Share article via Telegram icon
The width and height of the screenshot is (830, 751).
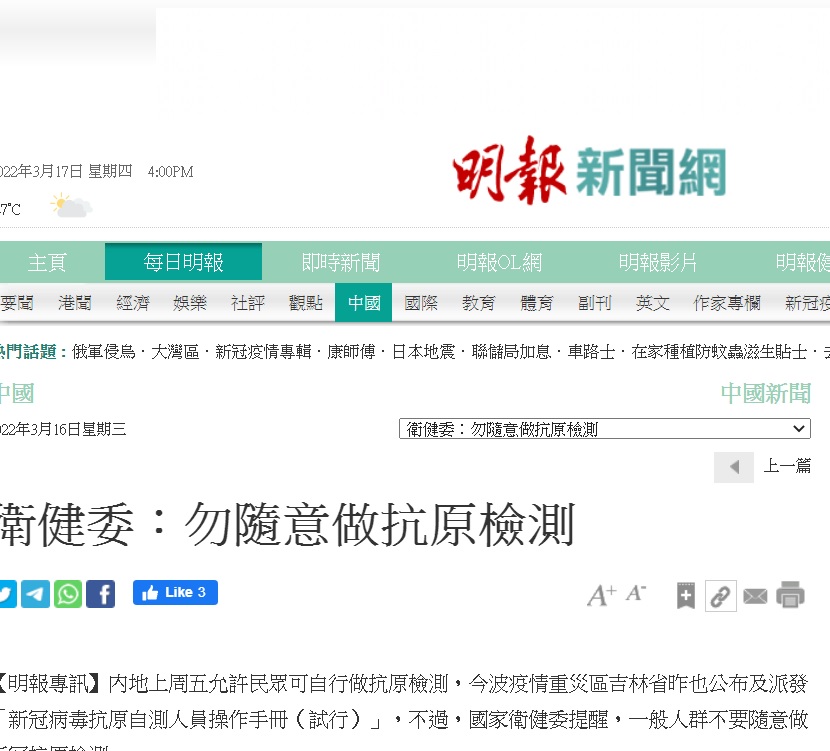pyautogui.click(x=36, y=594)
